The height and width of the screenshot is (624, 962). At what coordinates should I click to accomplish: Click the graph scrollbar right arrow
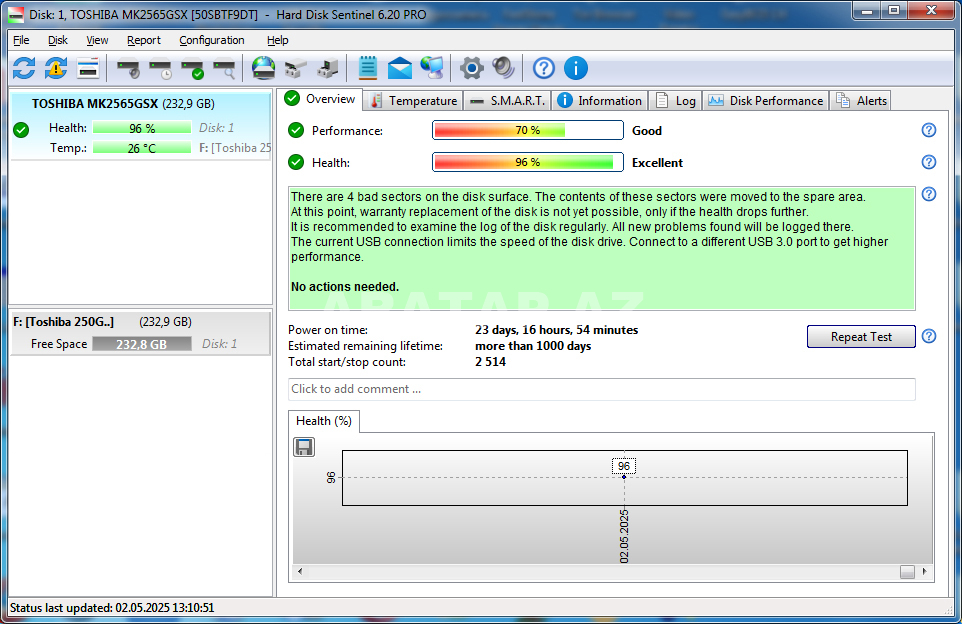tap(925, 571)
